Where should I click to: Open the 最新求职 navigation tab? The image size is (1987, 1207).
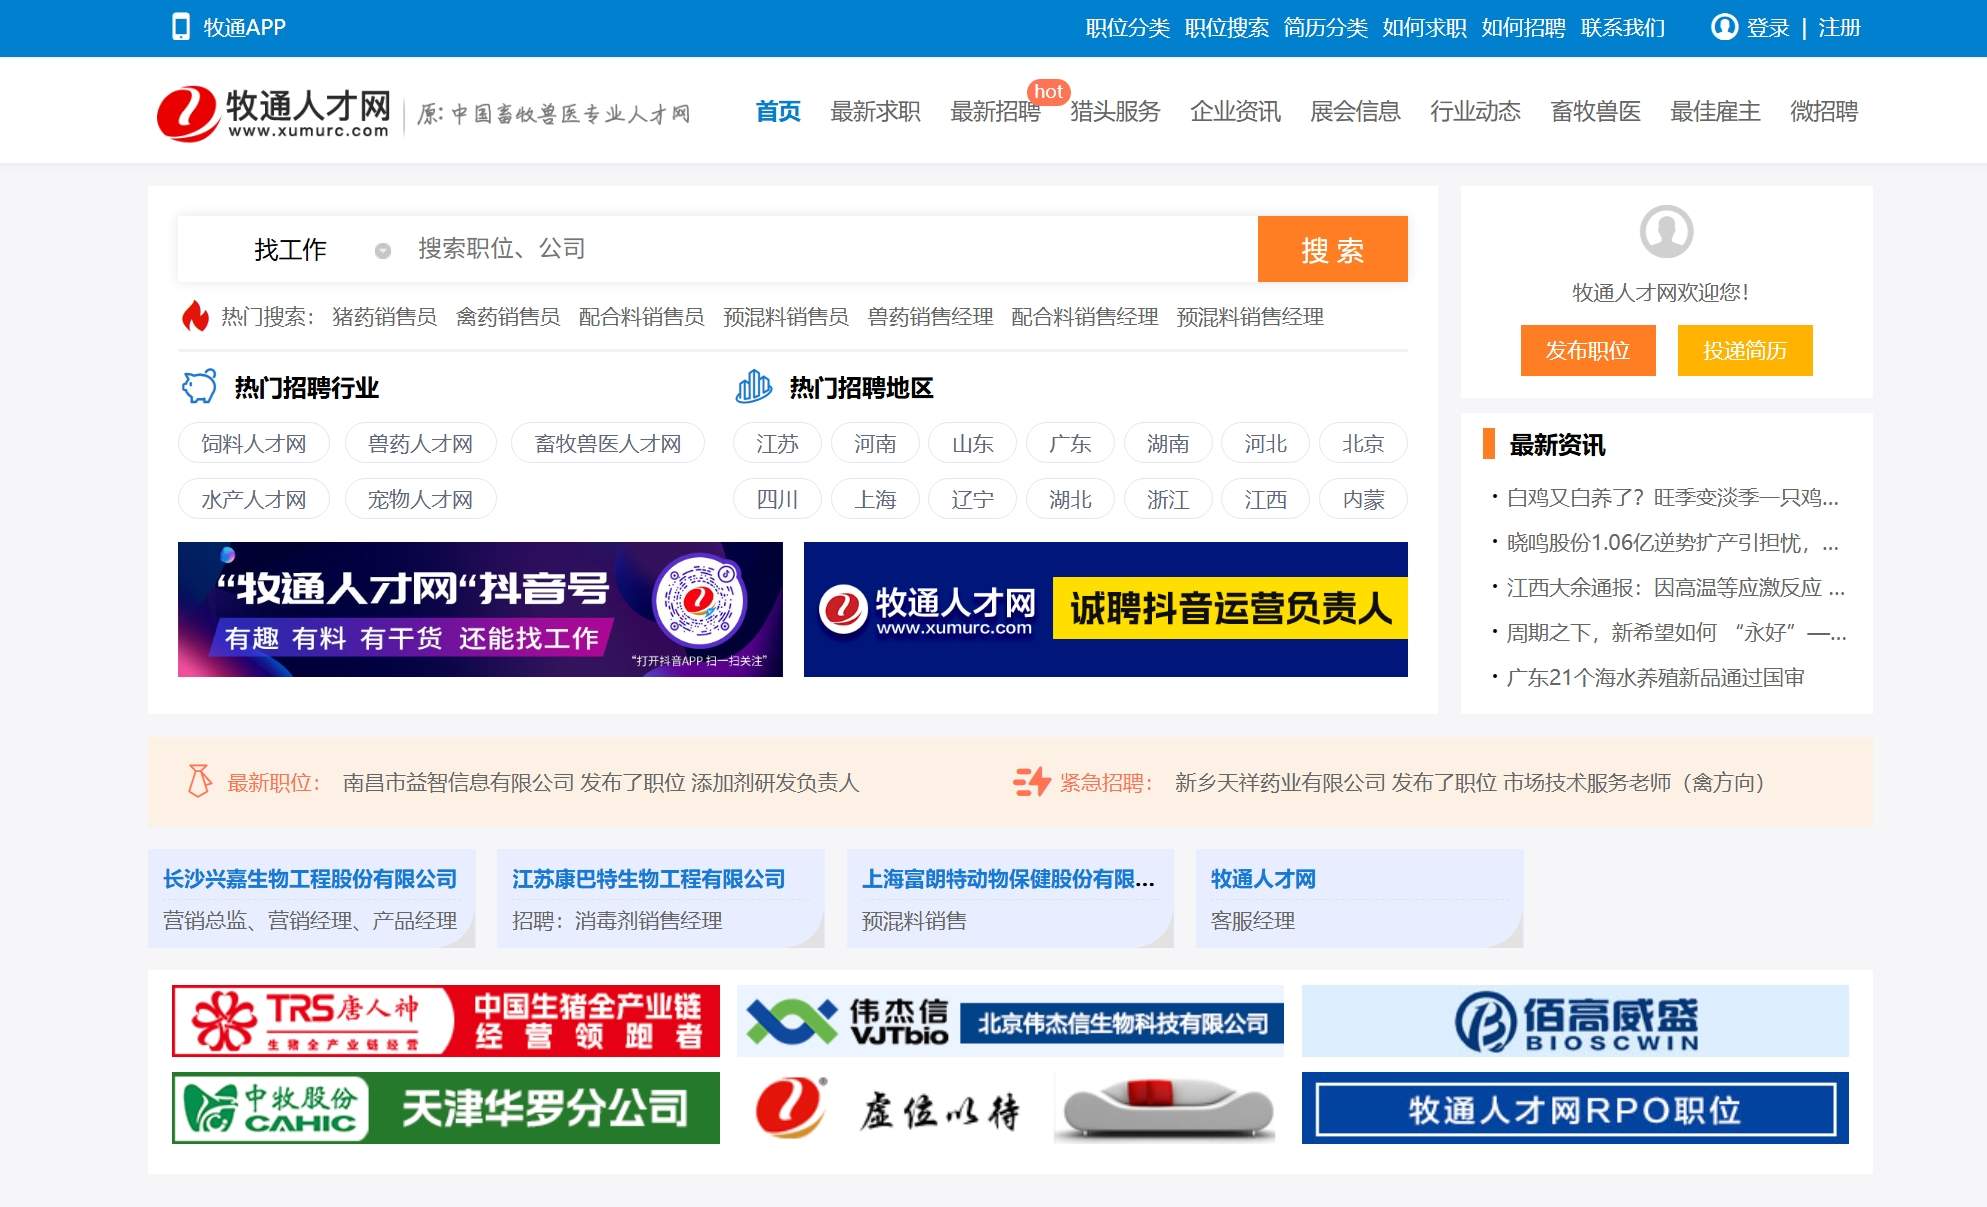(875, 111)
